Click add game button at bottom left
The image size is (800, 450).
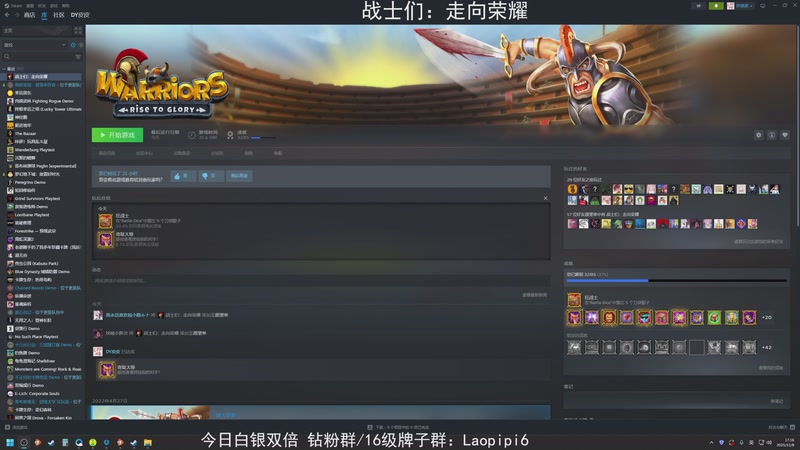tap(16, 428)
